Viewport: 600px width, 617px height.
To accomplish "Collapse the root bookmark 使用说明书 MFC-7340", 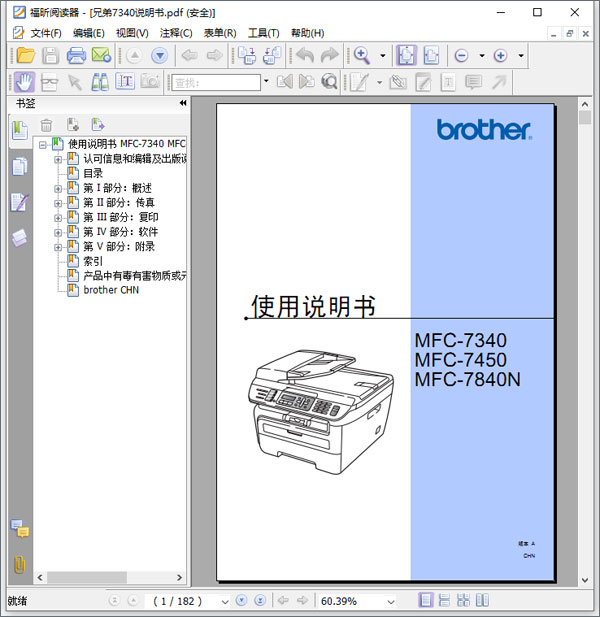I will (43, 145).
